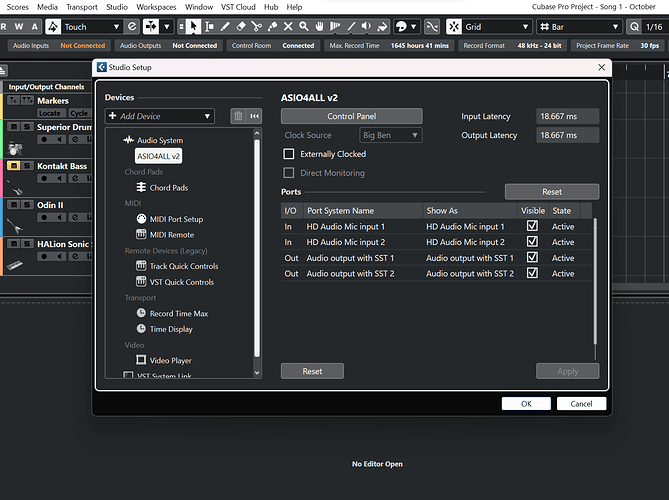Viewport: 669px width, 500px height.
Task: Select the Zoom magnifier tool
Action: [x=304, y=26]
